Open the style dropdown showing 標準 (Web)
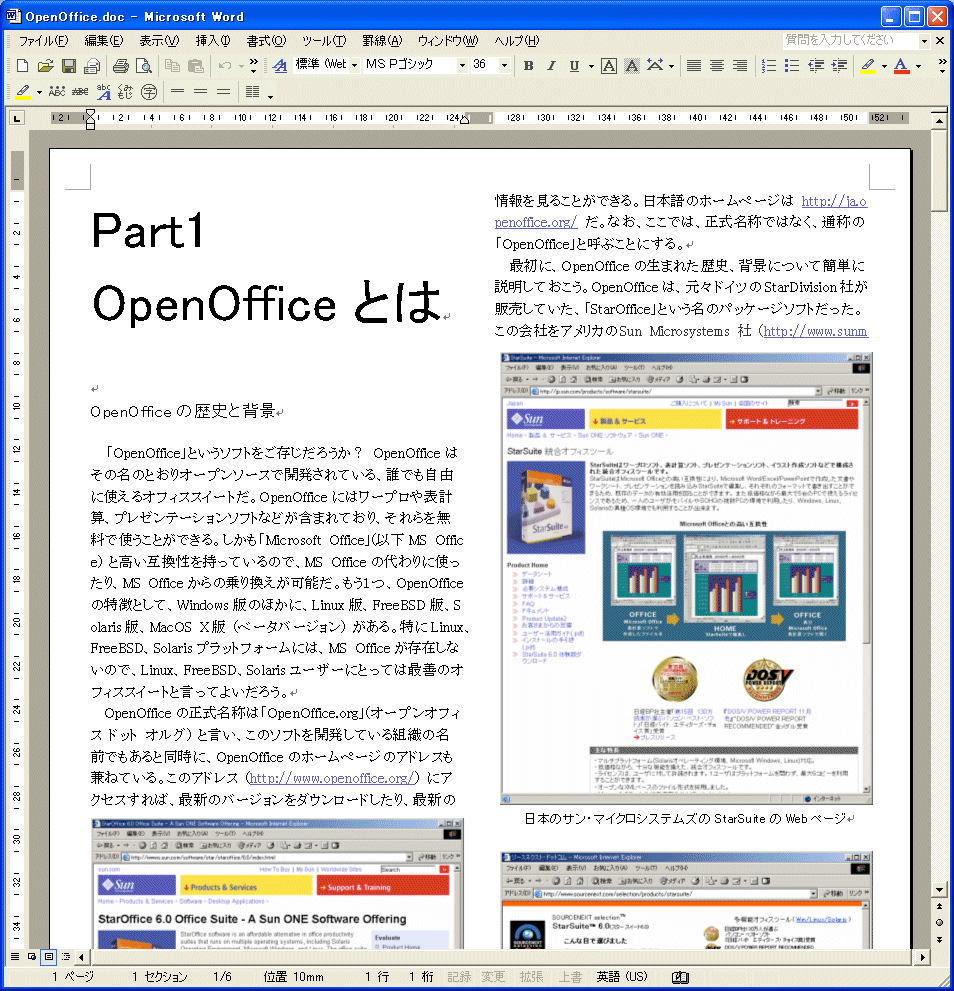This screenshot has height=991, width=954. [x=355, y=65]
